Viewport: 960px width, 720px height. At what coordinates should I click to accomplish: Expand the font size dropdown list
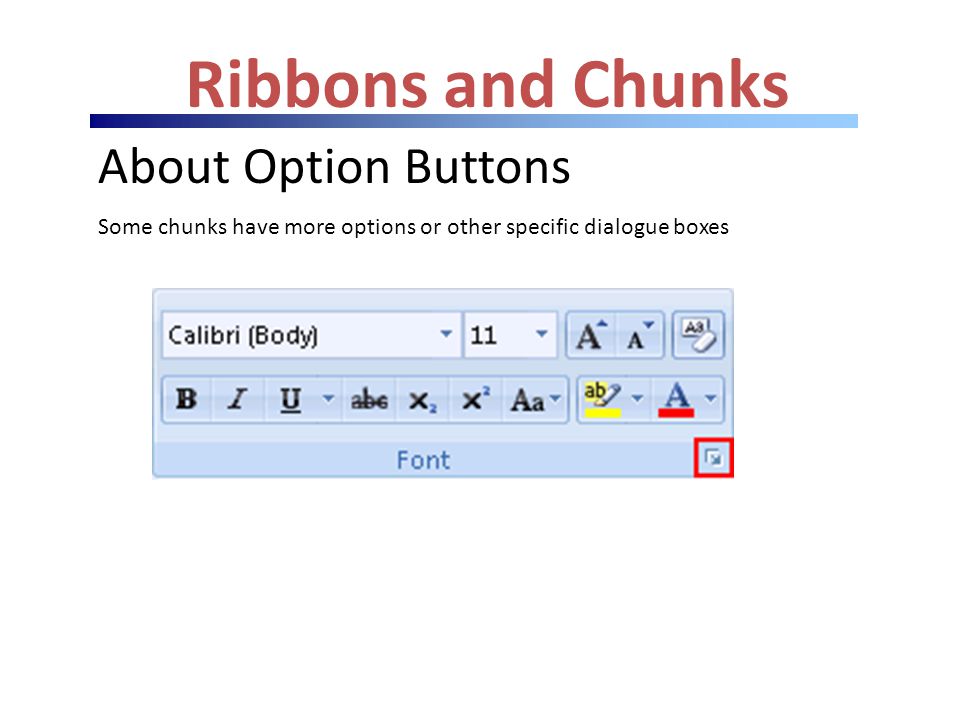click(x=541, y=334)
